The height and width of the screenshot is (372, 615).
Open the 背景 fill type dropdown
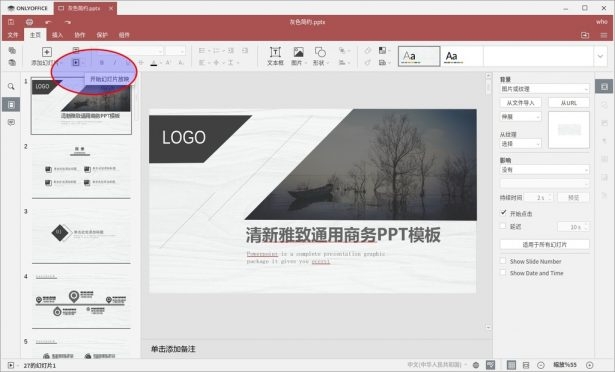[x=544, y=89]
